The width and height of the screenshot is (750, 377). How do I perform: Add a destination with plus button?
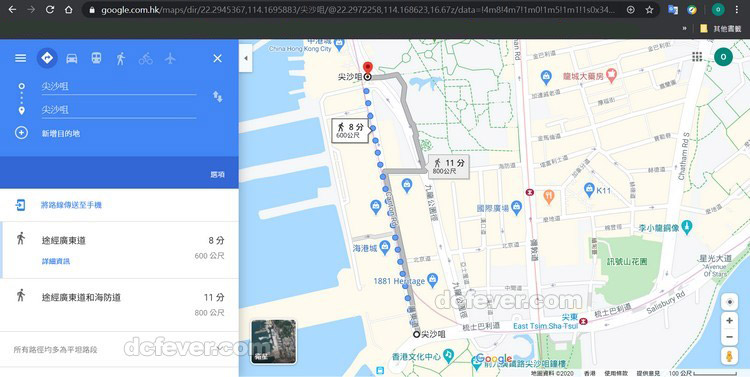pos(21,133)
